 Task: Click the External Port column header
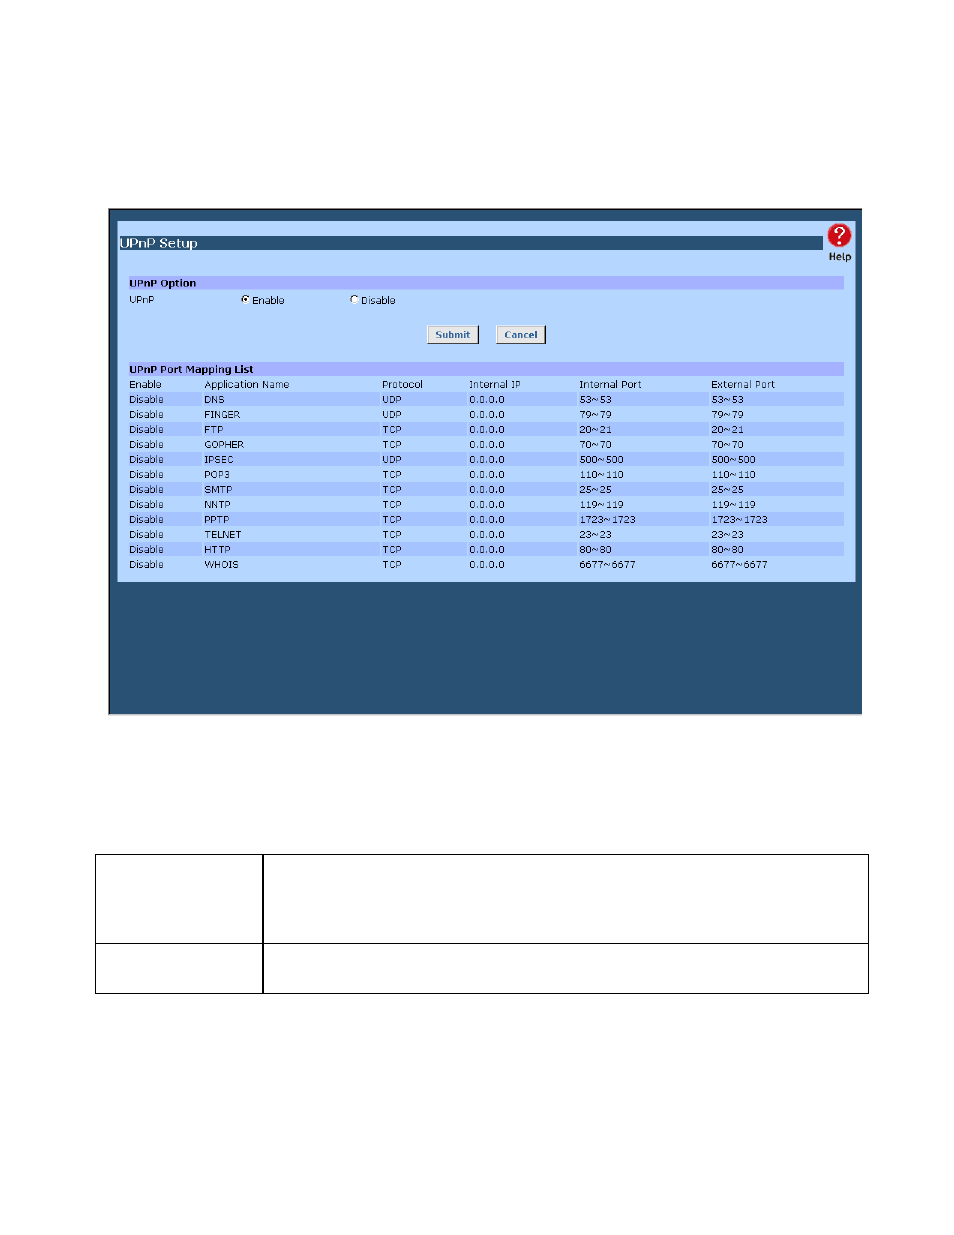pos(743,385)
